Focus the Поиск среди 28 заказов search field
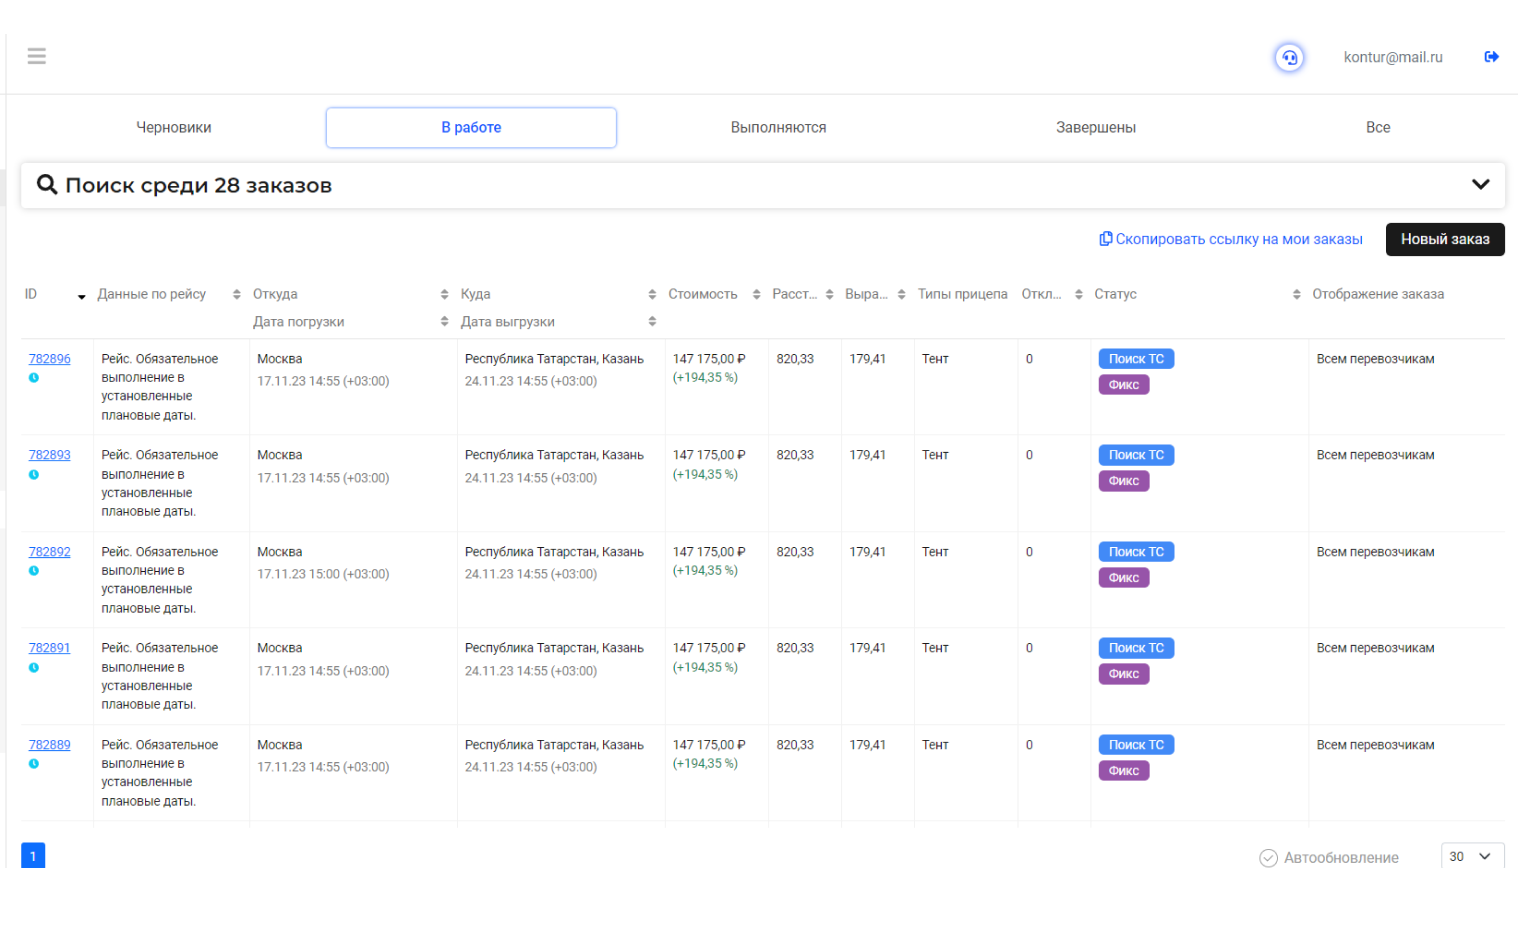Screen dimensions: 1518x929 click(763, 185)
